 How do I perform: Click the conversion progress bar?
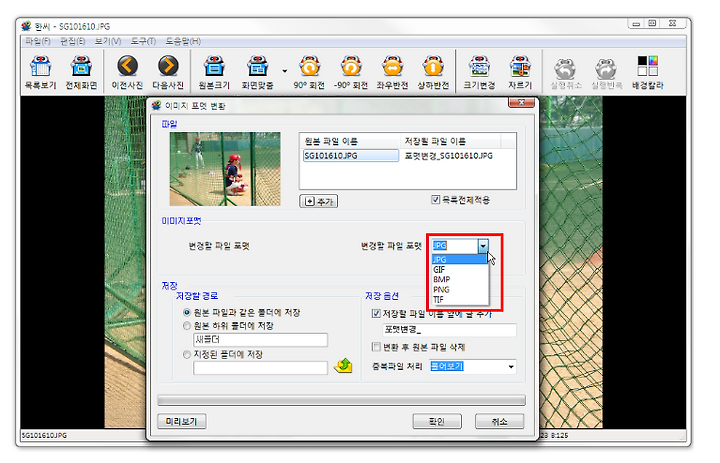tap(342, 400)
